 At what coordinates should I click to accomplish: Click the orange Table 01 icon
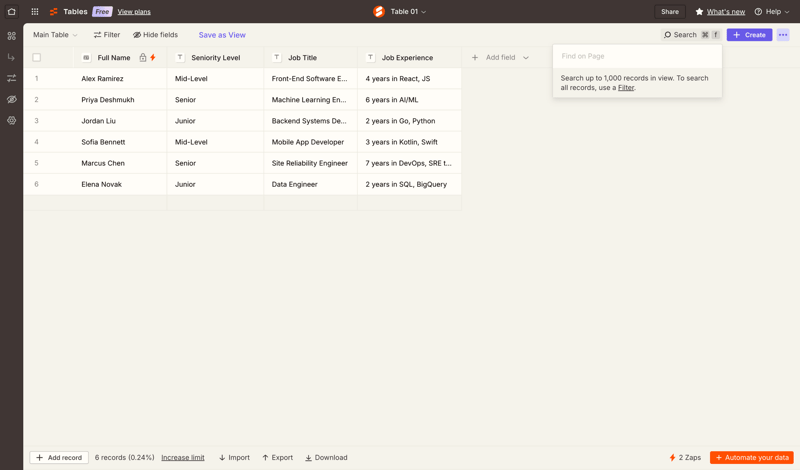pyautogui.click(x=379, y=11)
